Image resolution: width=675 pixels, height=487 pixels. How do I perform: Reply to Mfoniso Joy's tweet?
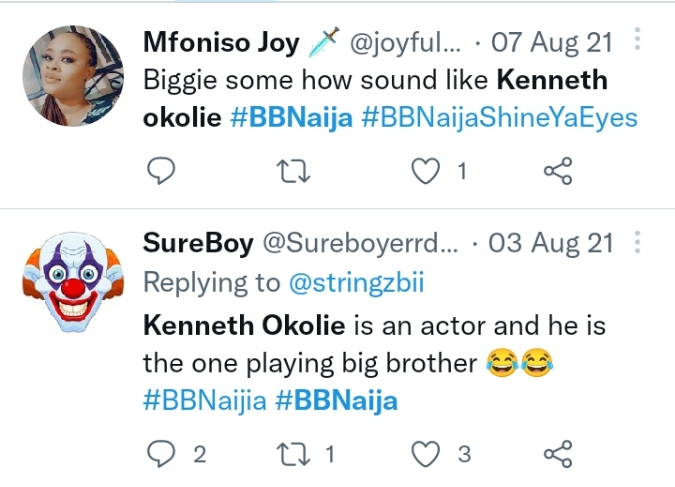[x=161, y=171]
